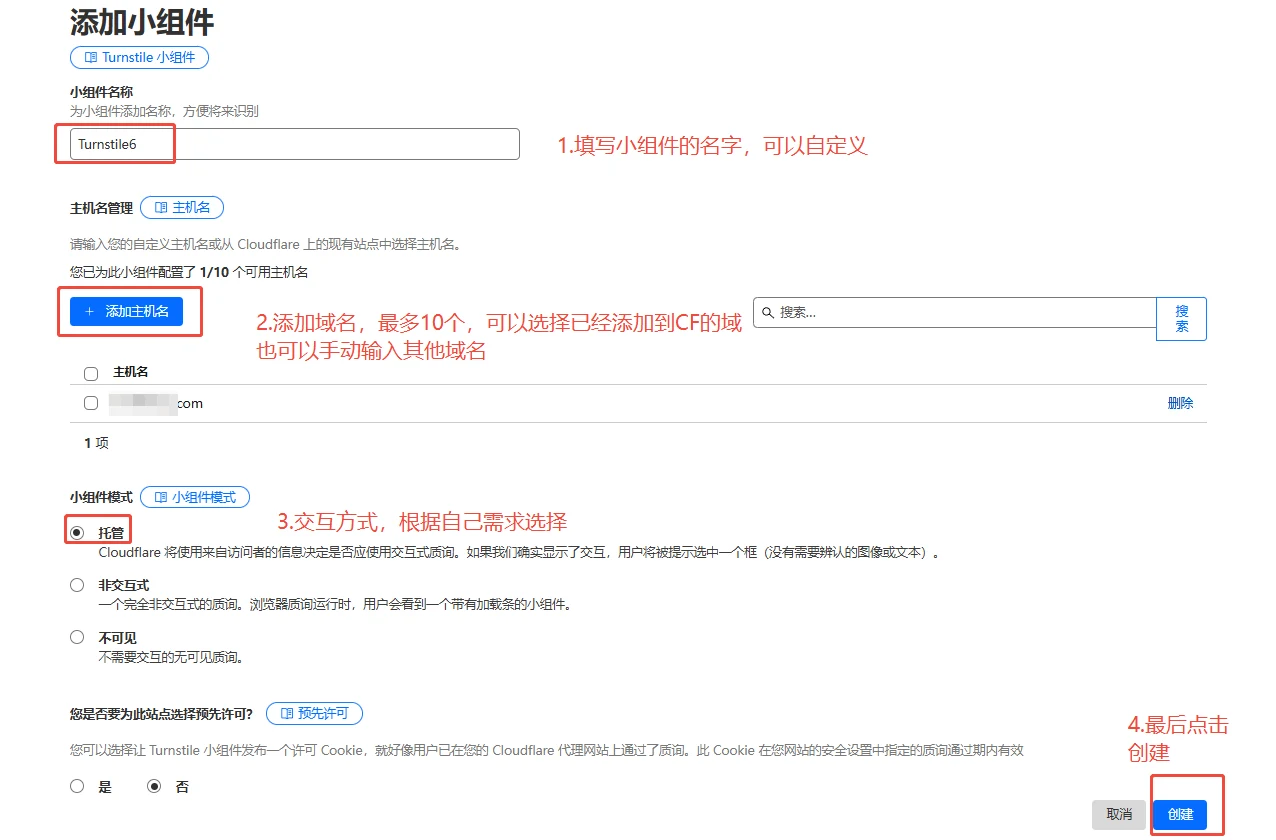This screenshot has height=840, width=1276.
Task: Open the Turnstile 小组件 documentation link
Action: (x=139, y=57)
